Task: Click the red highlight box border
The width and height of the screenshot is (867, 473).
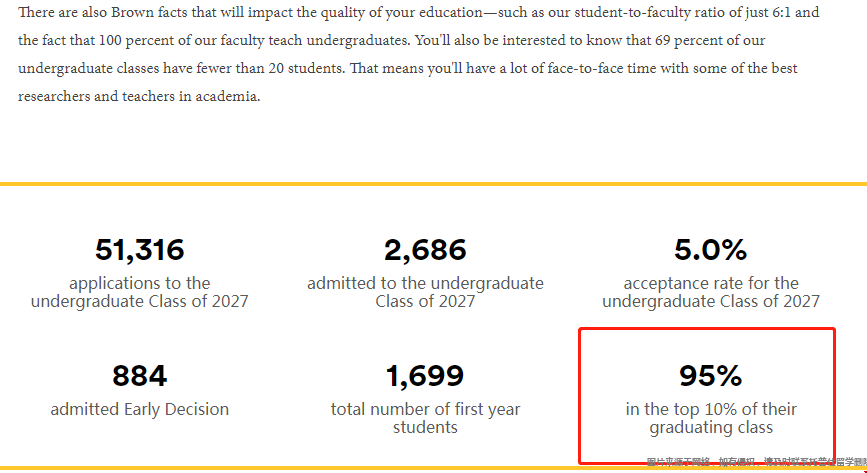Action: [x=707, y=329]
